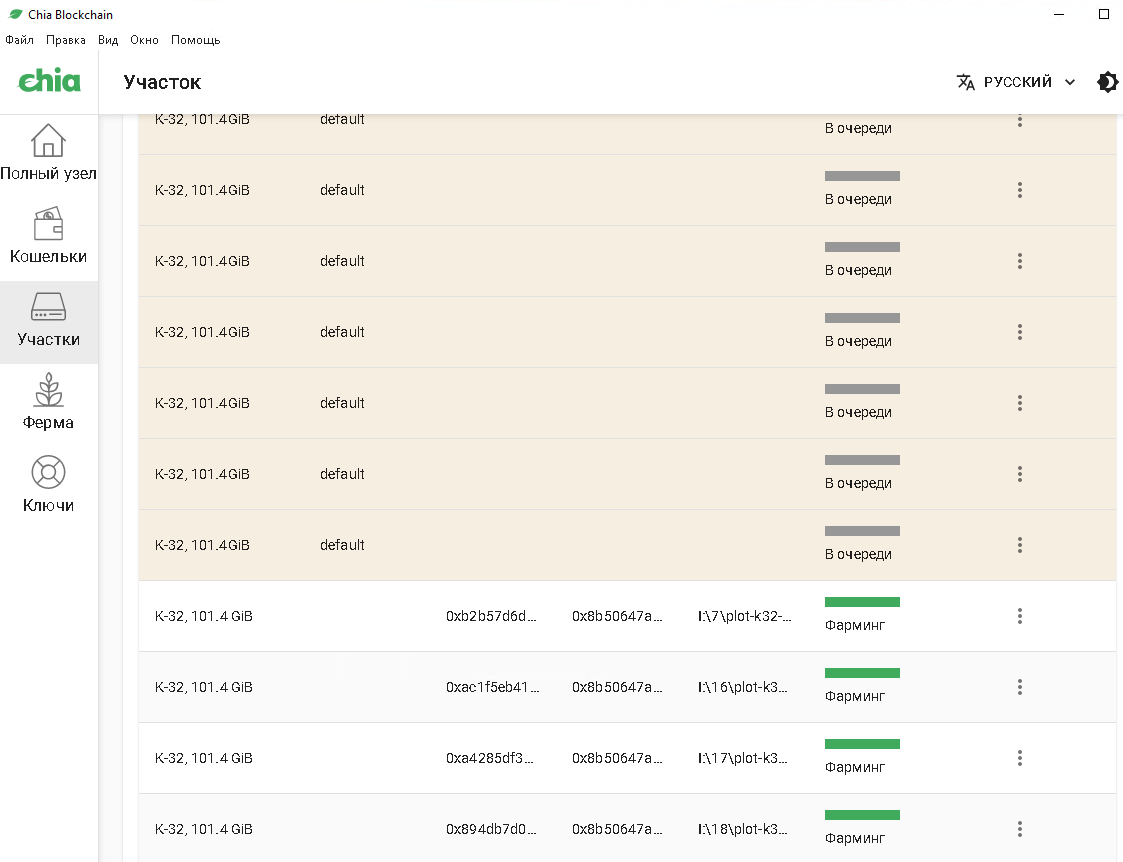Click plot ID 0xac1f5eb41…
The width and height of the screenshot is (1123, 862).
point(493,687)
